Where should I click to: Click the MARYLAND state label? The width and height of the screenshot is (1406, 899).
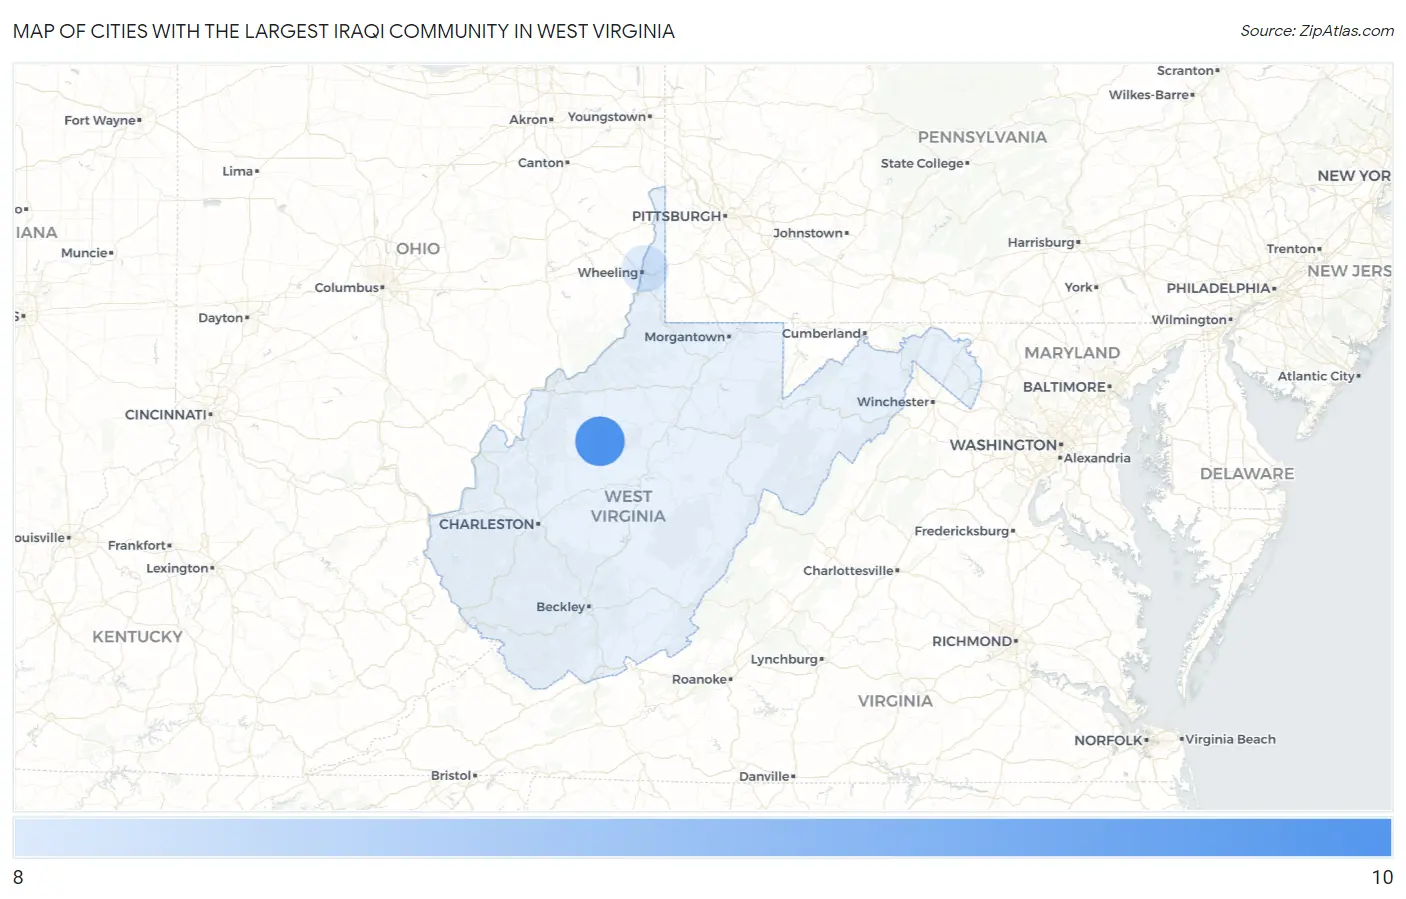click(x=1072, y=353)
